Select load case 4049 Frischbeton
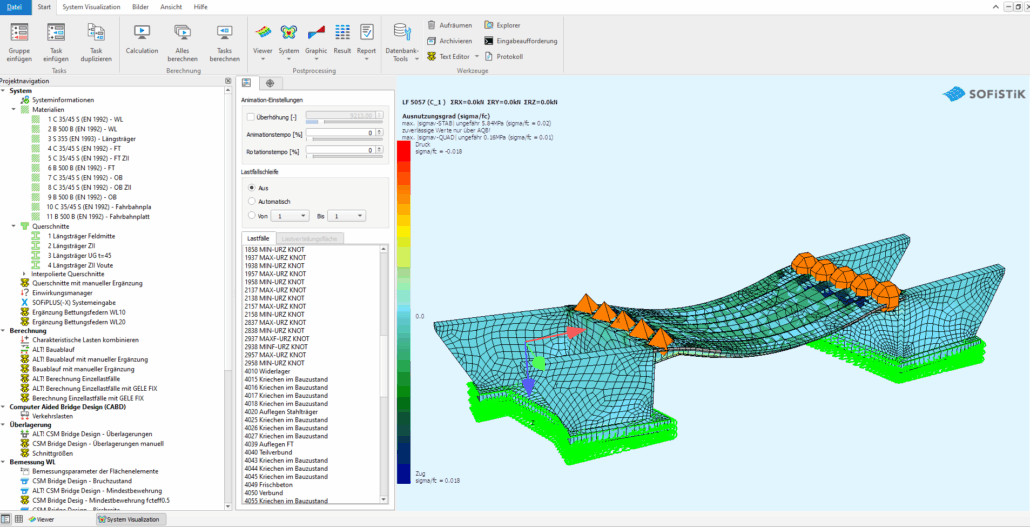1030x527 pixels. (x=267, y=484)
